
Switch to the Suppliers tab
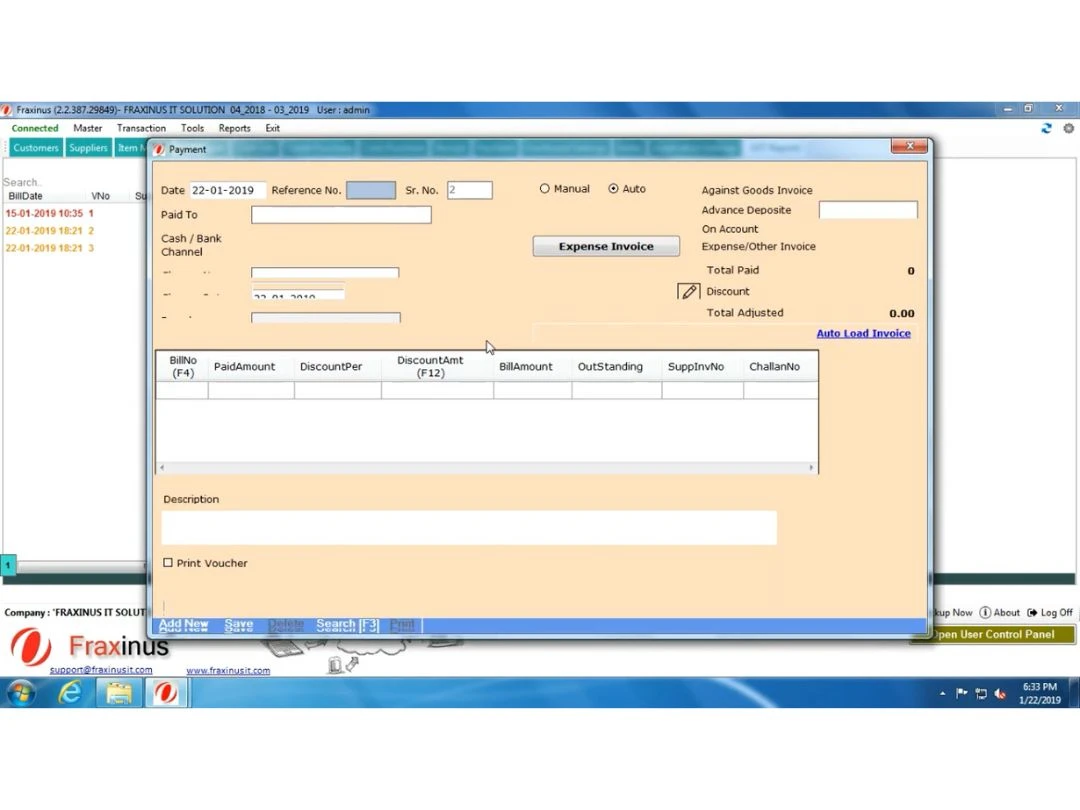pos(88,148)
